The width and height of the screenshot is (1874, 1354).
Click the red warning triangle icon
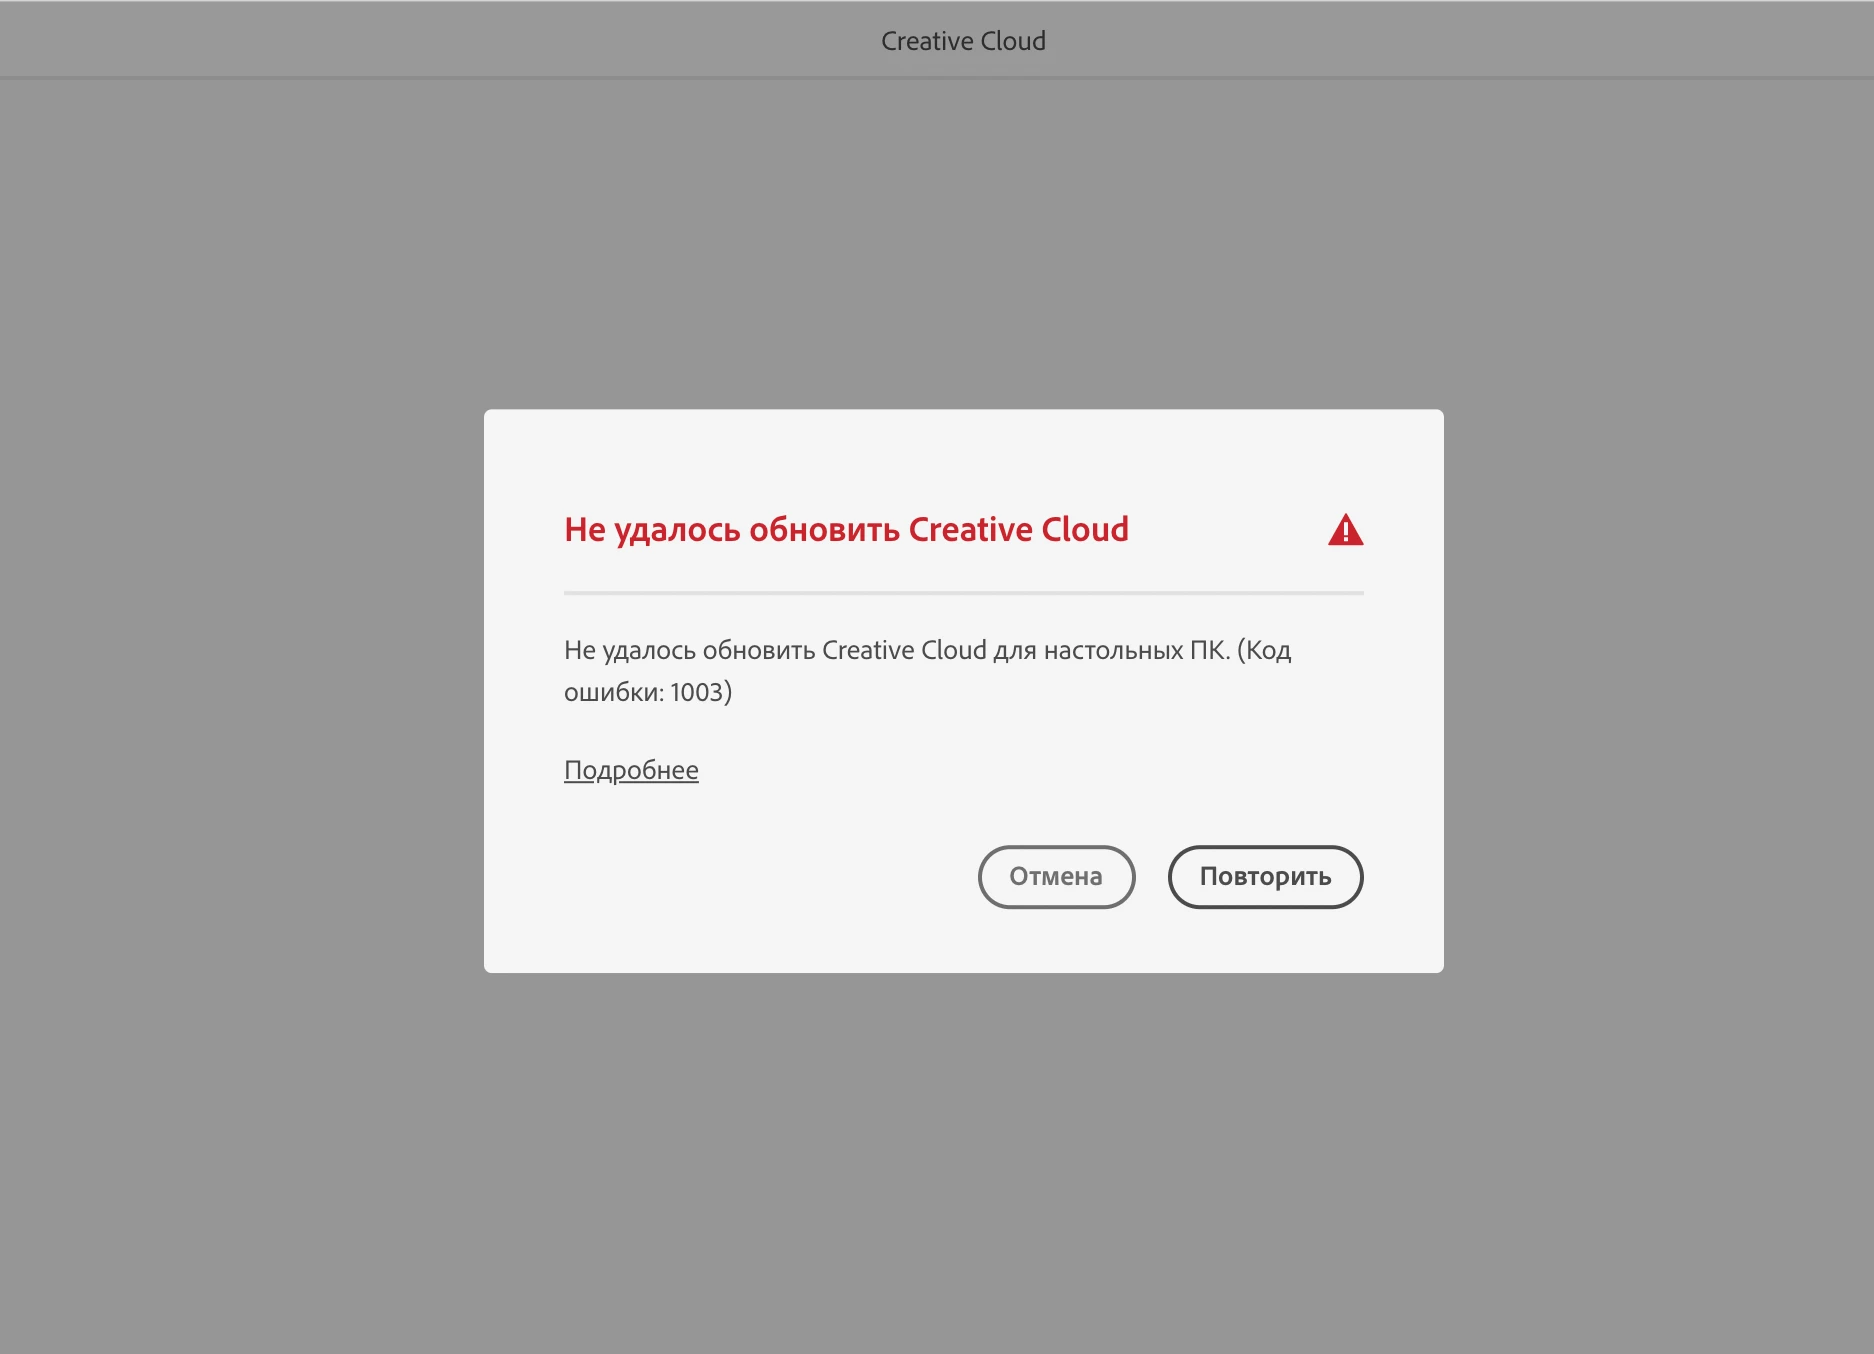point(1345,530)
